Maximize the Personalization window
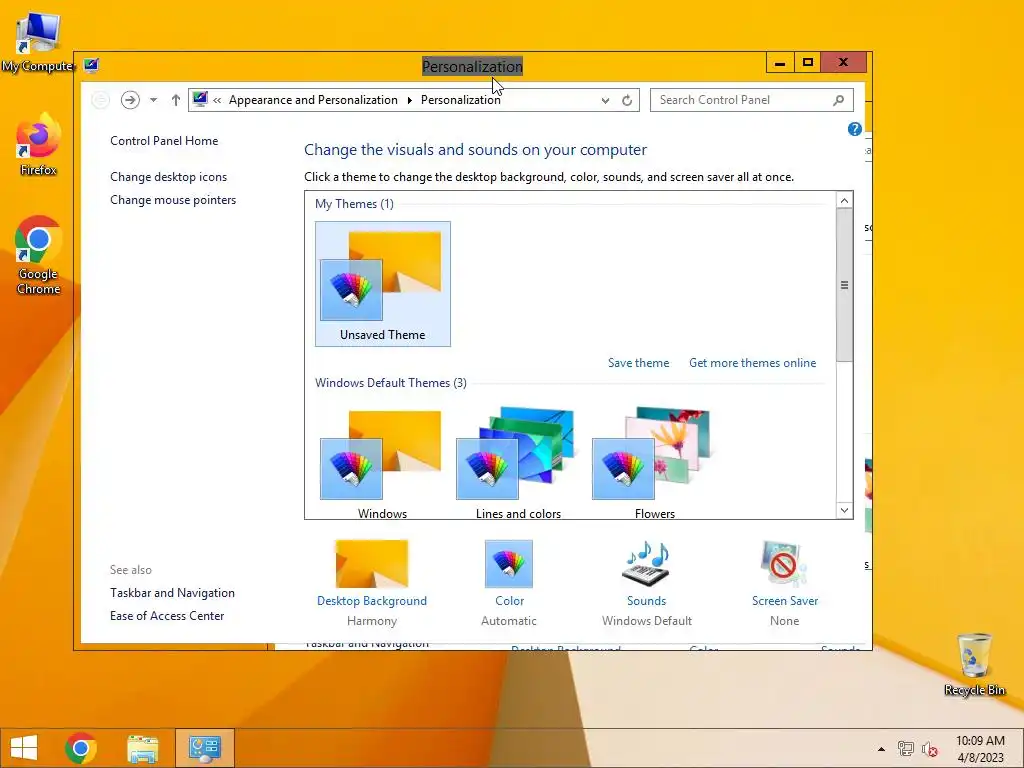Screen dimensions: 1024x768 [808, 63]
